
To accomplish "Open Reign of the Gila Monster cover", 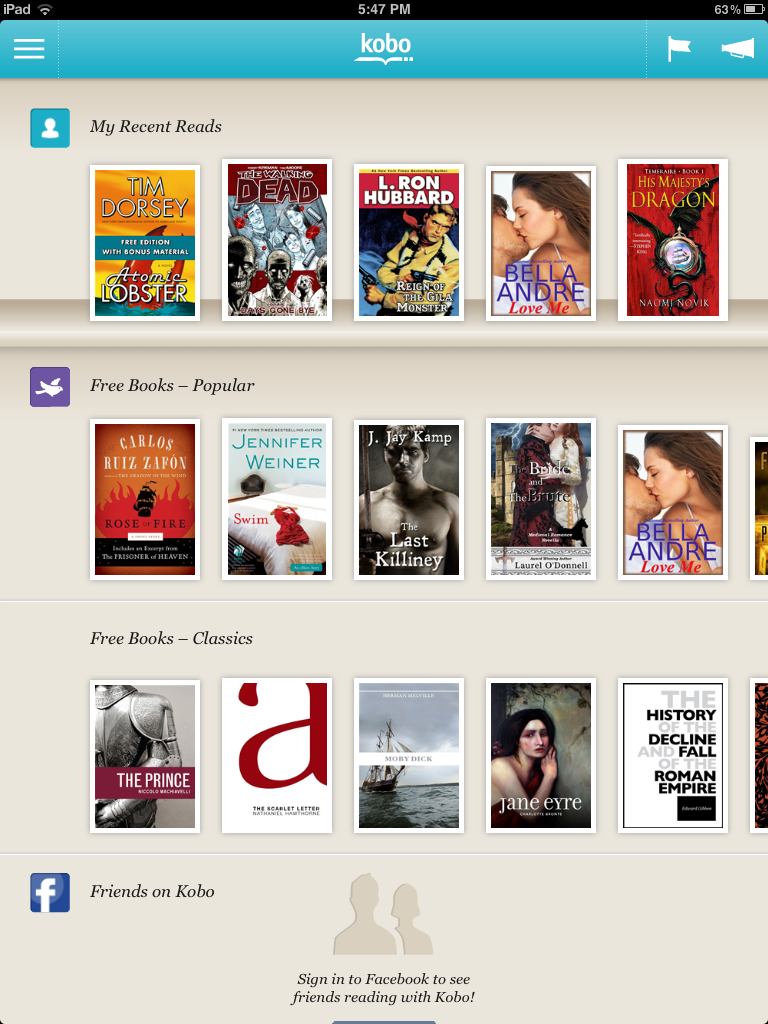I will tap(409, 242).
